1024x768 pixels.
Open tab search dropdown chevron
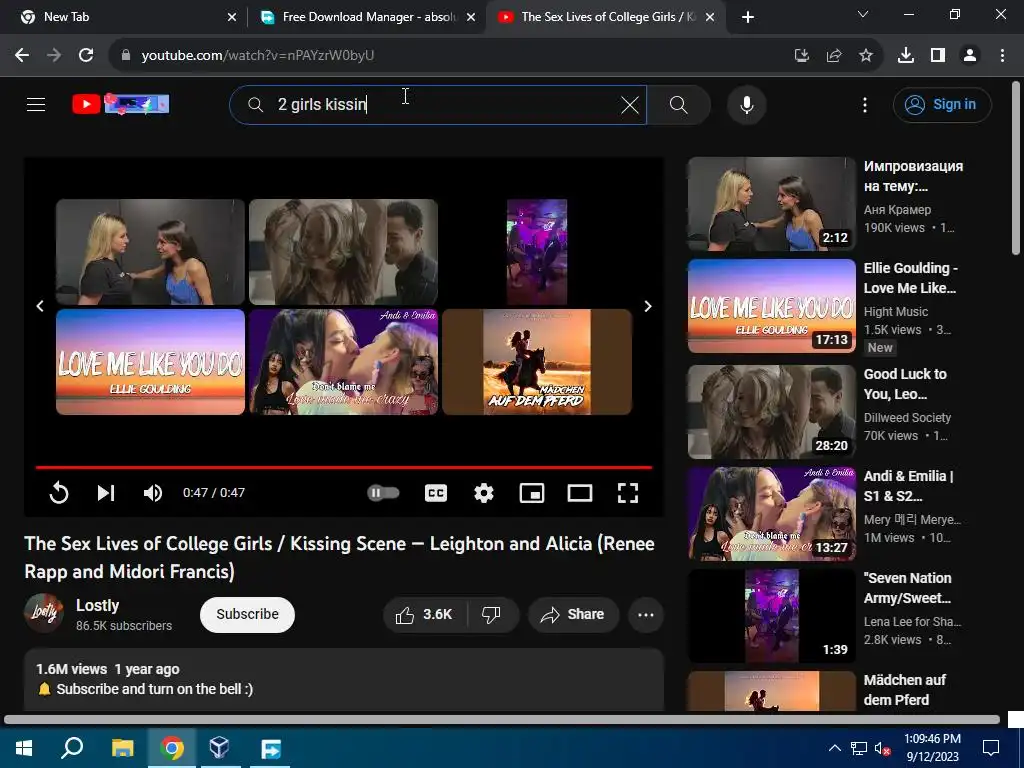(863, 14)
